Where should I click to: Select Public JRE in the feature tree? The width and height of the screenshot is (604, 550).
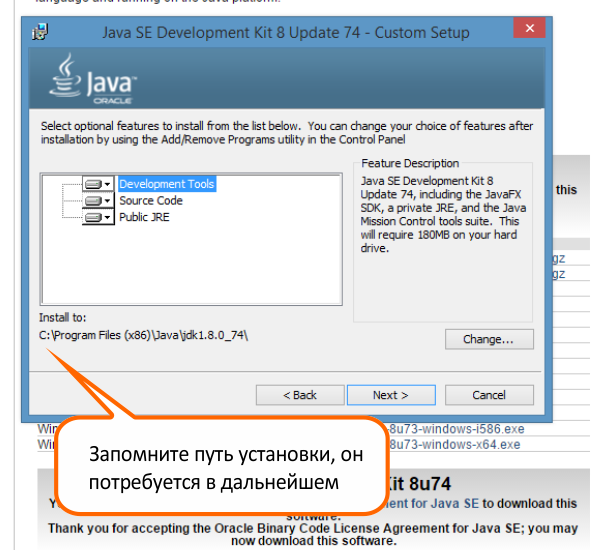pyautogui.click(x=144, y=217)
